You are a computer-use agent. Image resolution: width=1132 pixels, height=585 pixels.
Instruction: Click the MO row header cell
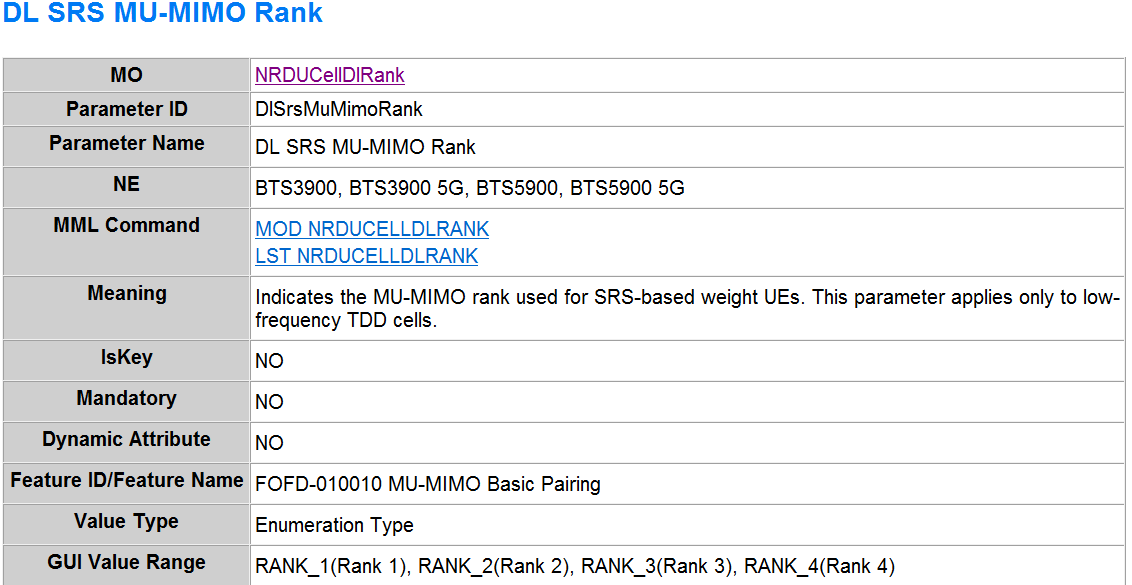click(126, 75)
